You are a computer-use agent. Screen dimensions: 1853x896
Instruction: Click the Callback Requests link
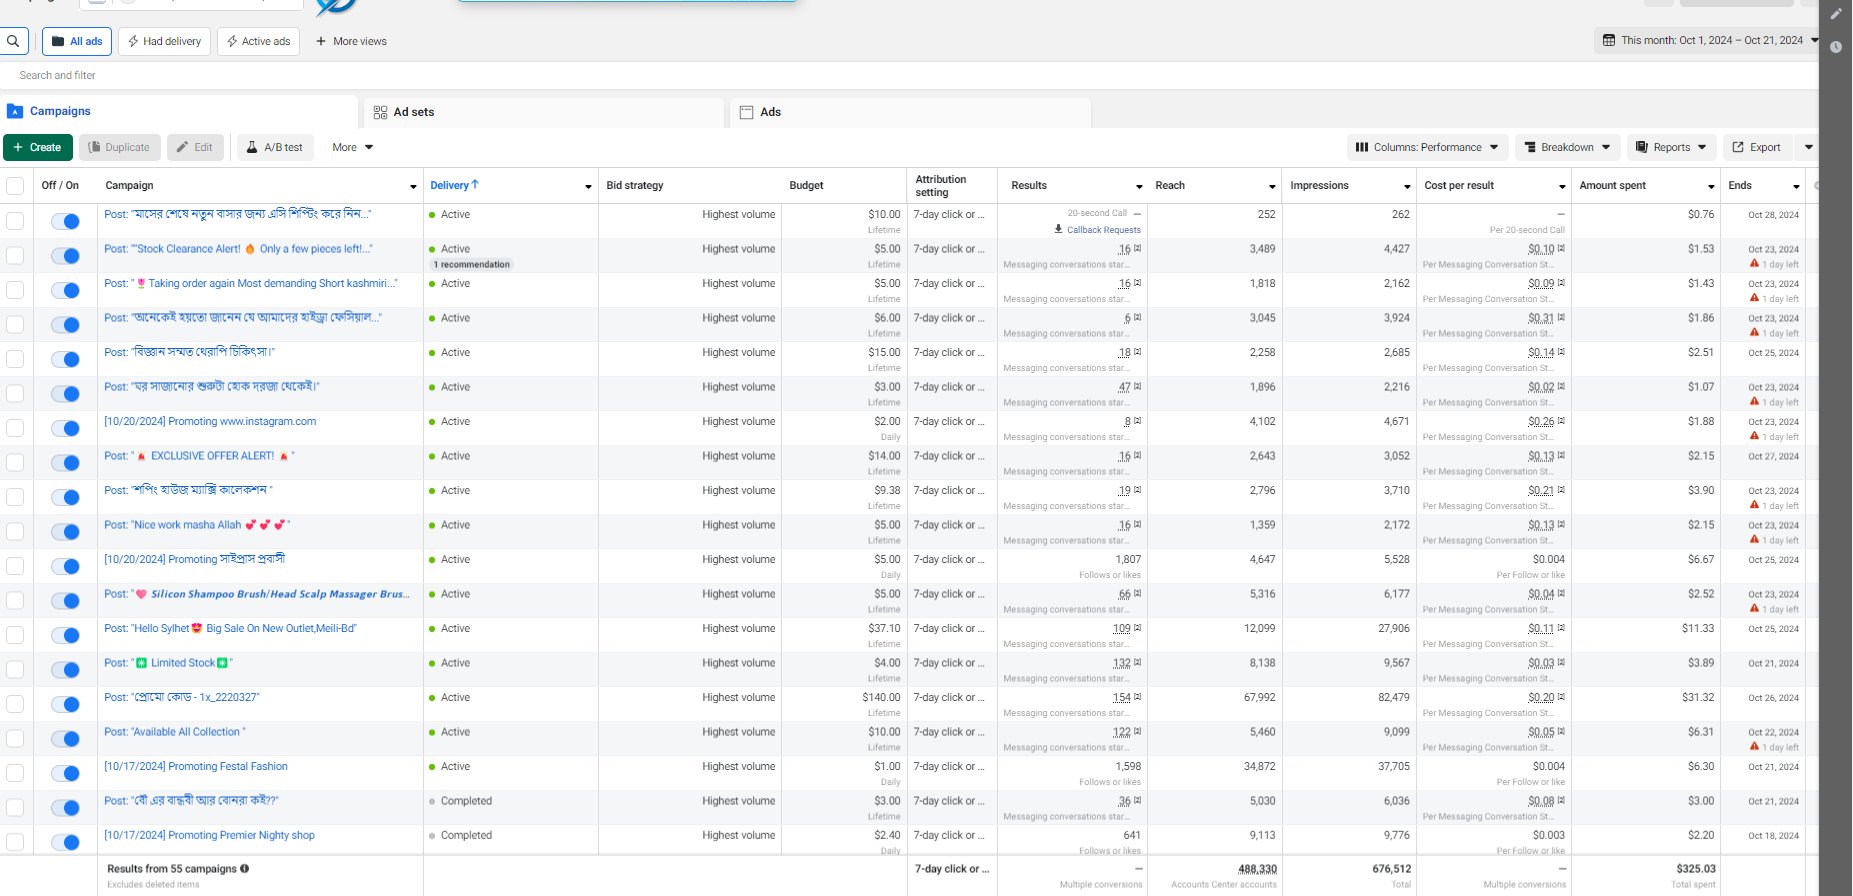[x=1104, y=230]
